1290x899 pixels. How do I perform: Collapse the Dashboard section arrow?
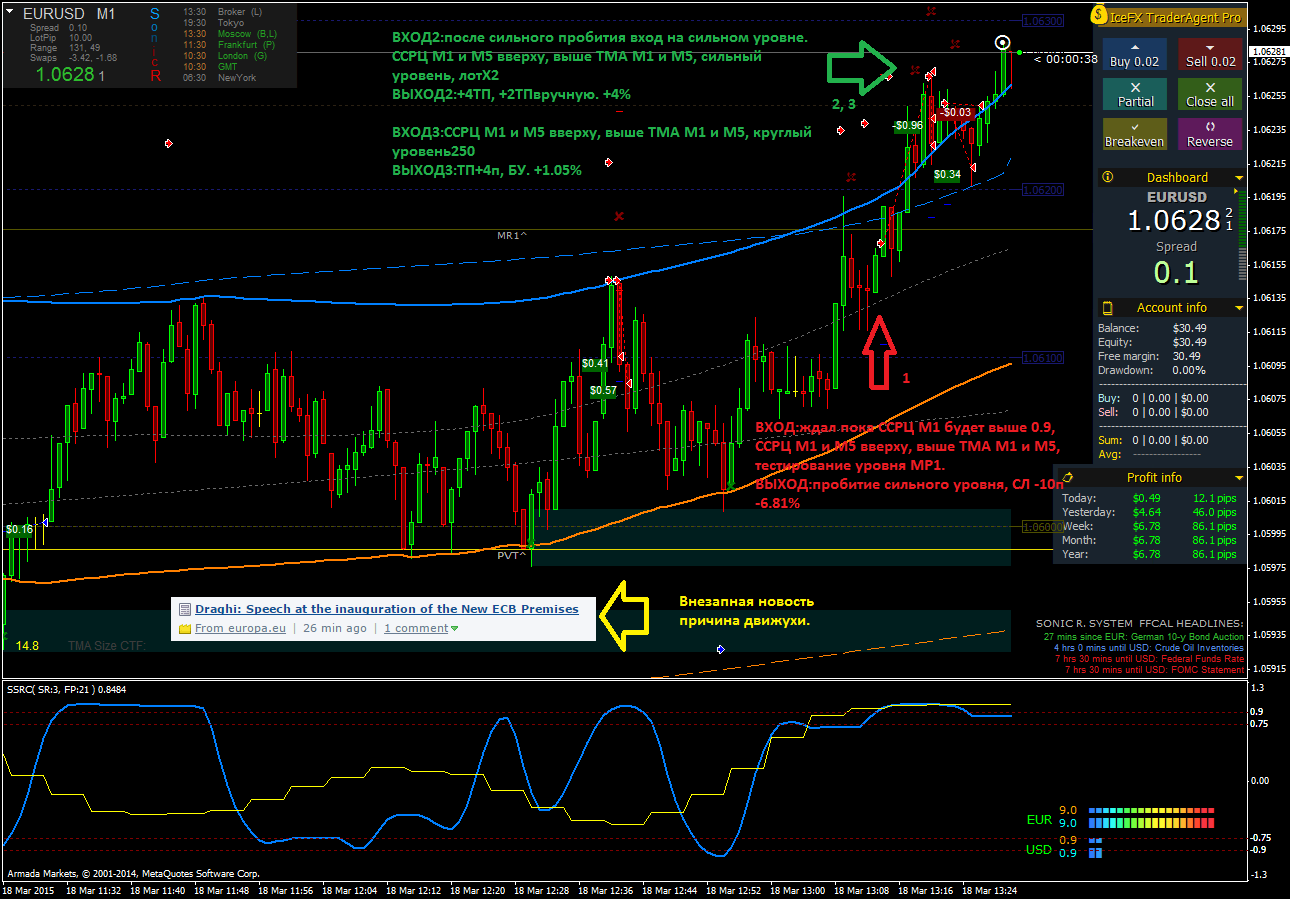pyautogui.click(x=1239, y=178)
